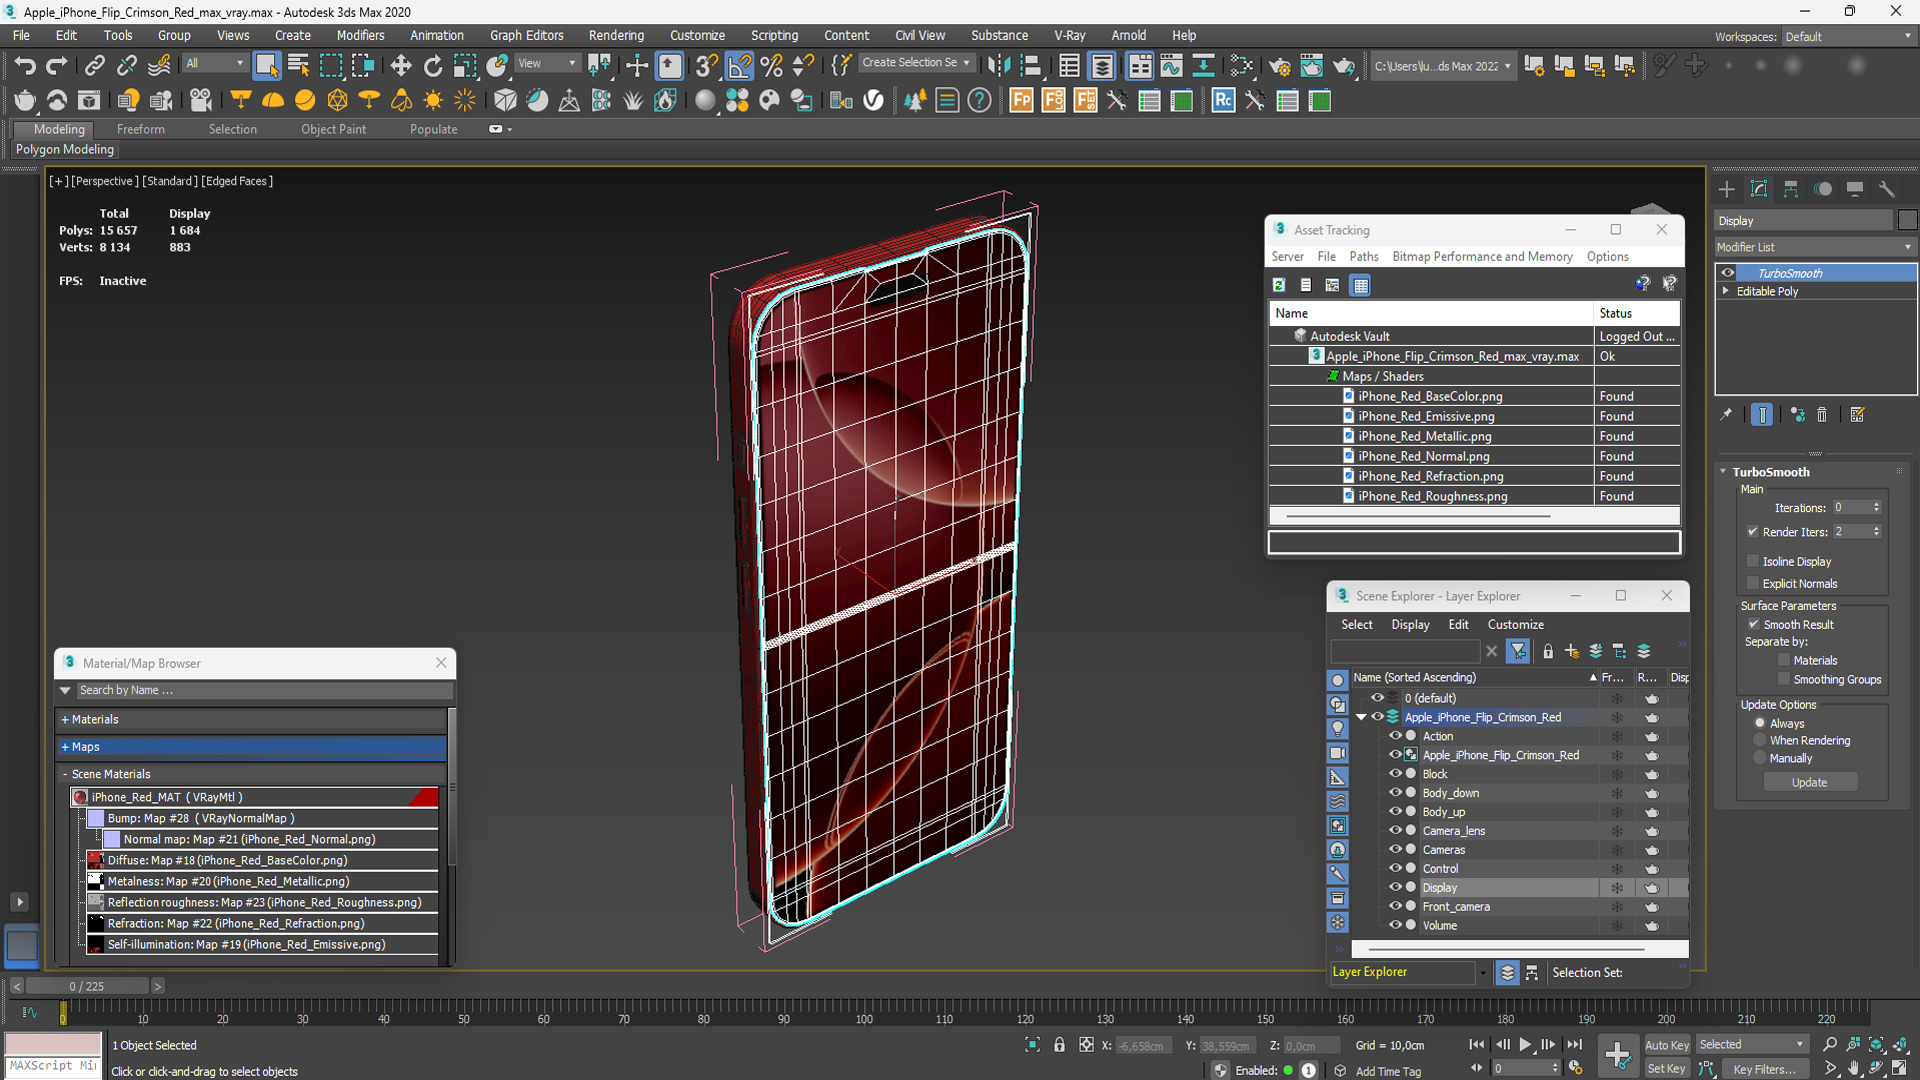
Task: Open the Rendering menu
Action: click(616, 35)
